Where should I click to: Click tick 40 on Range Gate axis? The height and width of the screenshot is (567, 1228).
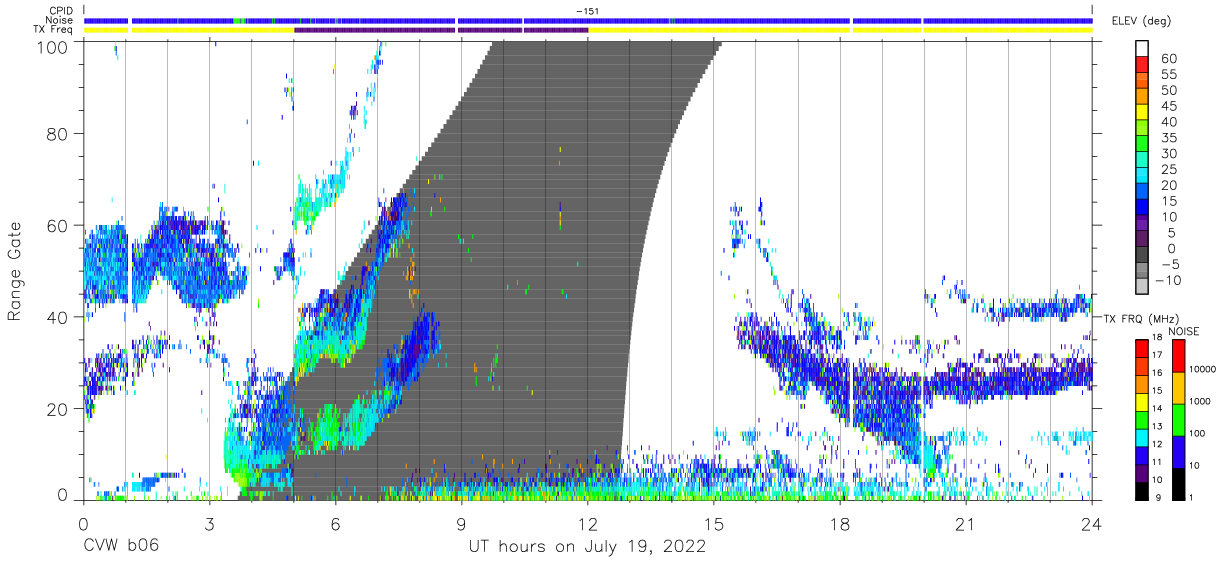pyautogui.click(x=58, y=317)
